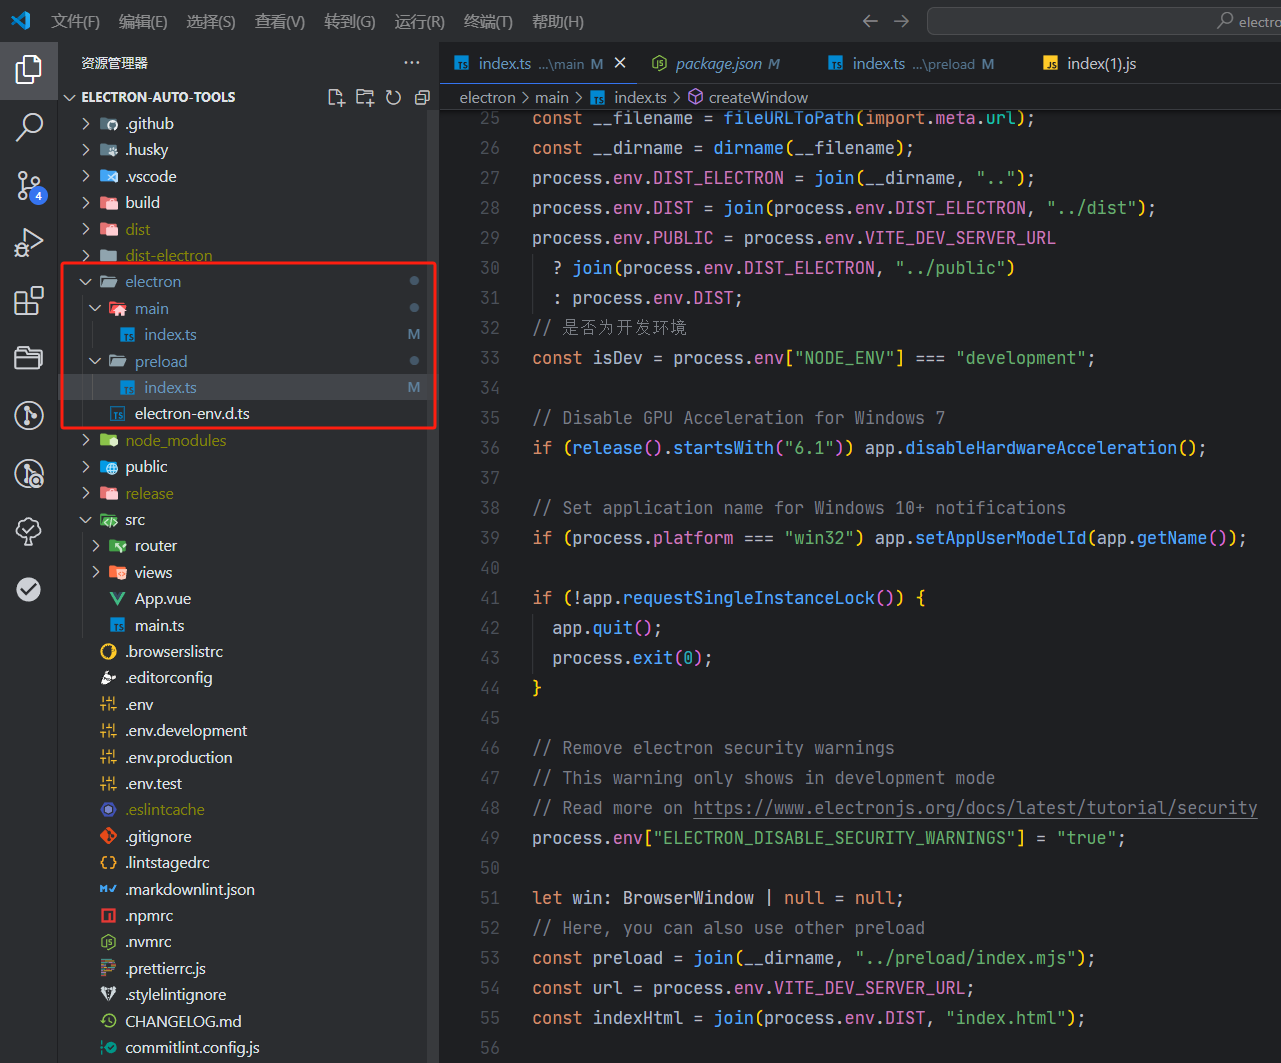This screenshot has height=1063, width=1281.
Task: Click the New File icon in explorer header
Action: (x=336, y=97)
